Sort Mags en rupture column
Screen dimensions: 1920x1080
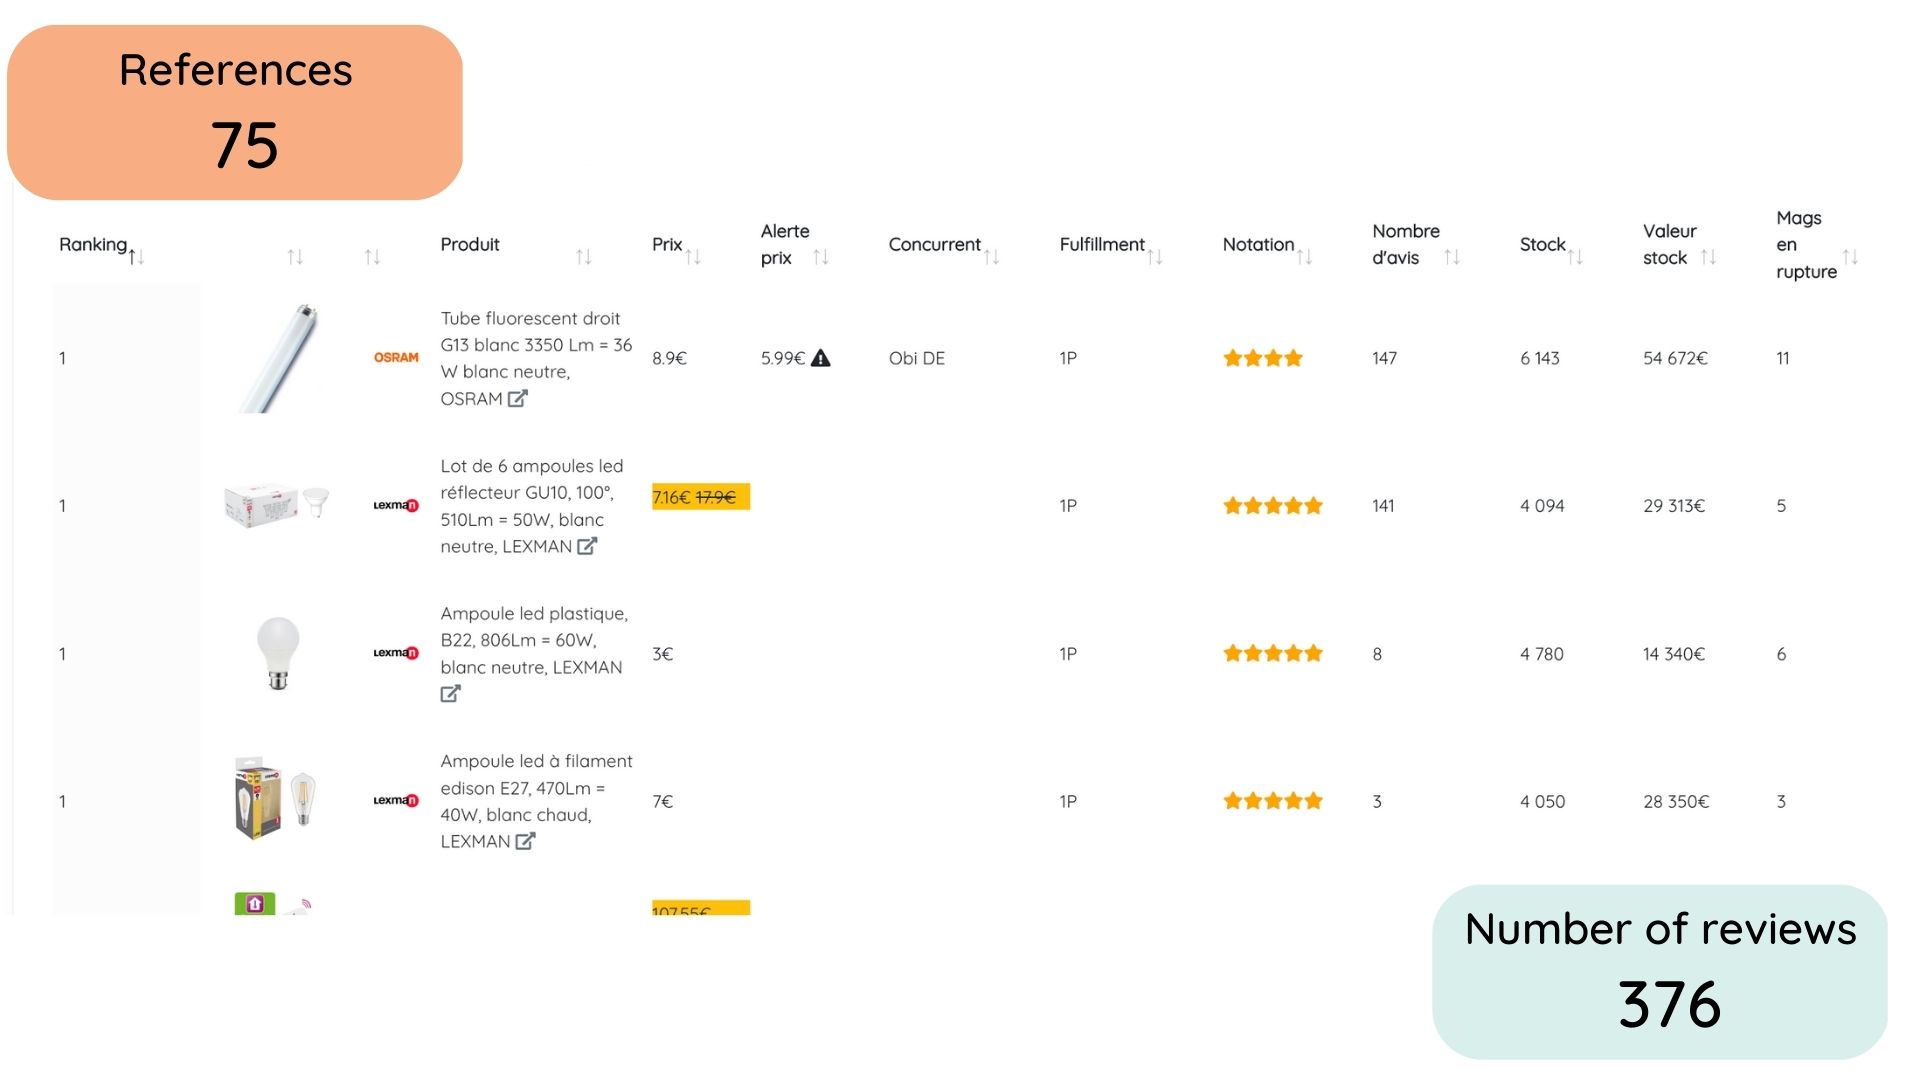click(x=1850, y=257)
